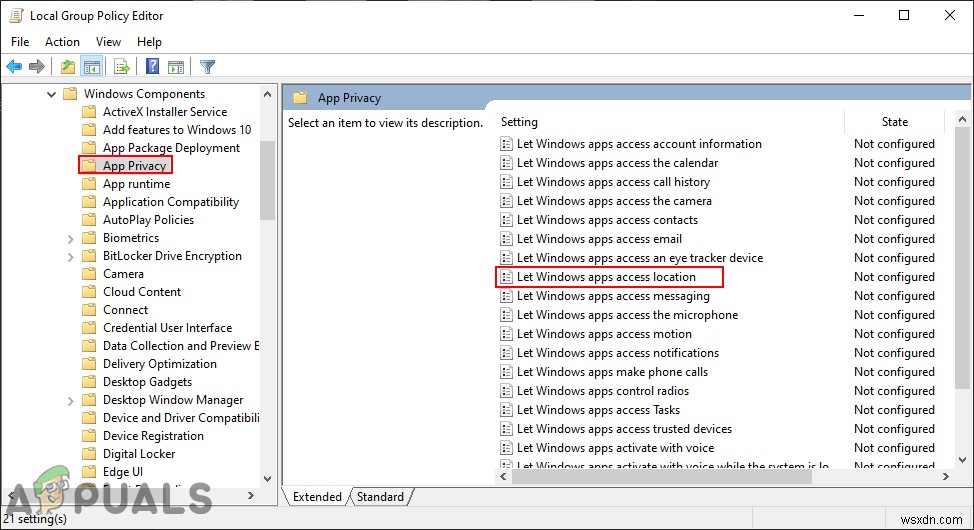This screenshot has height=530, width=974.
Task: Click folder icon in App Privacy header
Action: tap(301, 98)
